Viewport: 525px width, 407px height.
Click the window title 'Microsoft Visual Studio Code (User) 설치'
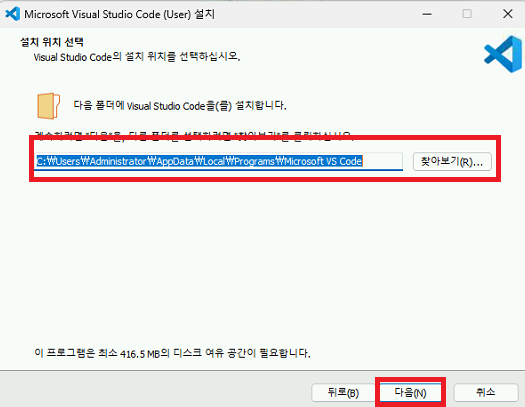point(120,14)
